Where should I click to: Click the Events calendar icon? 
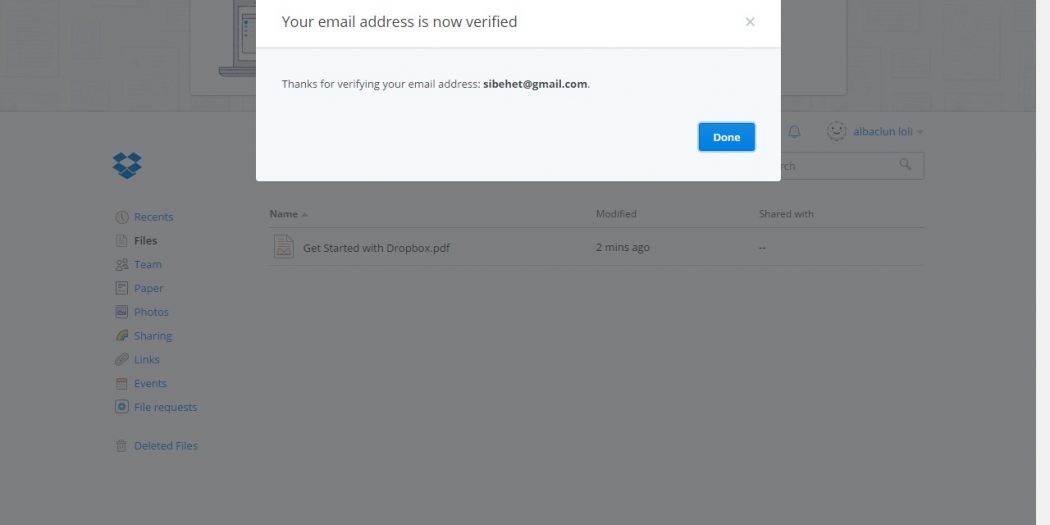pos(121,384)
